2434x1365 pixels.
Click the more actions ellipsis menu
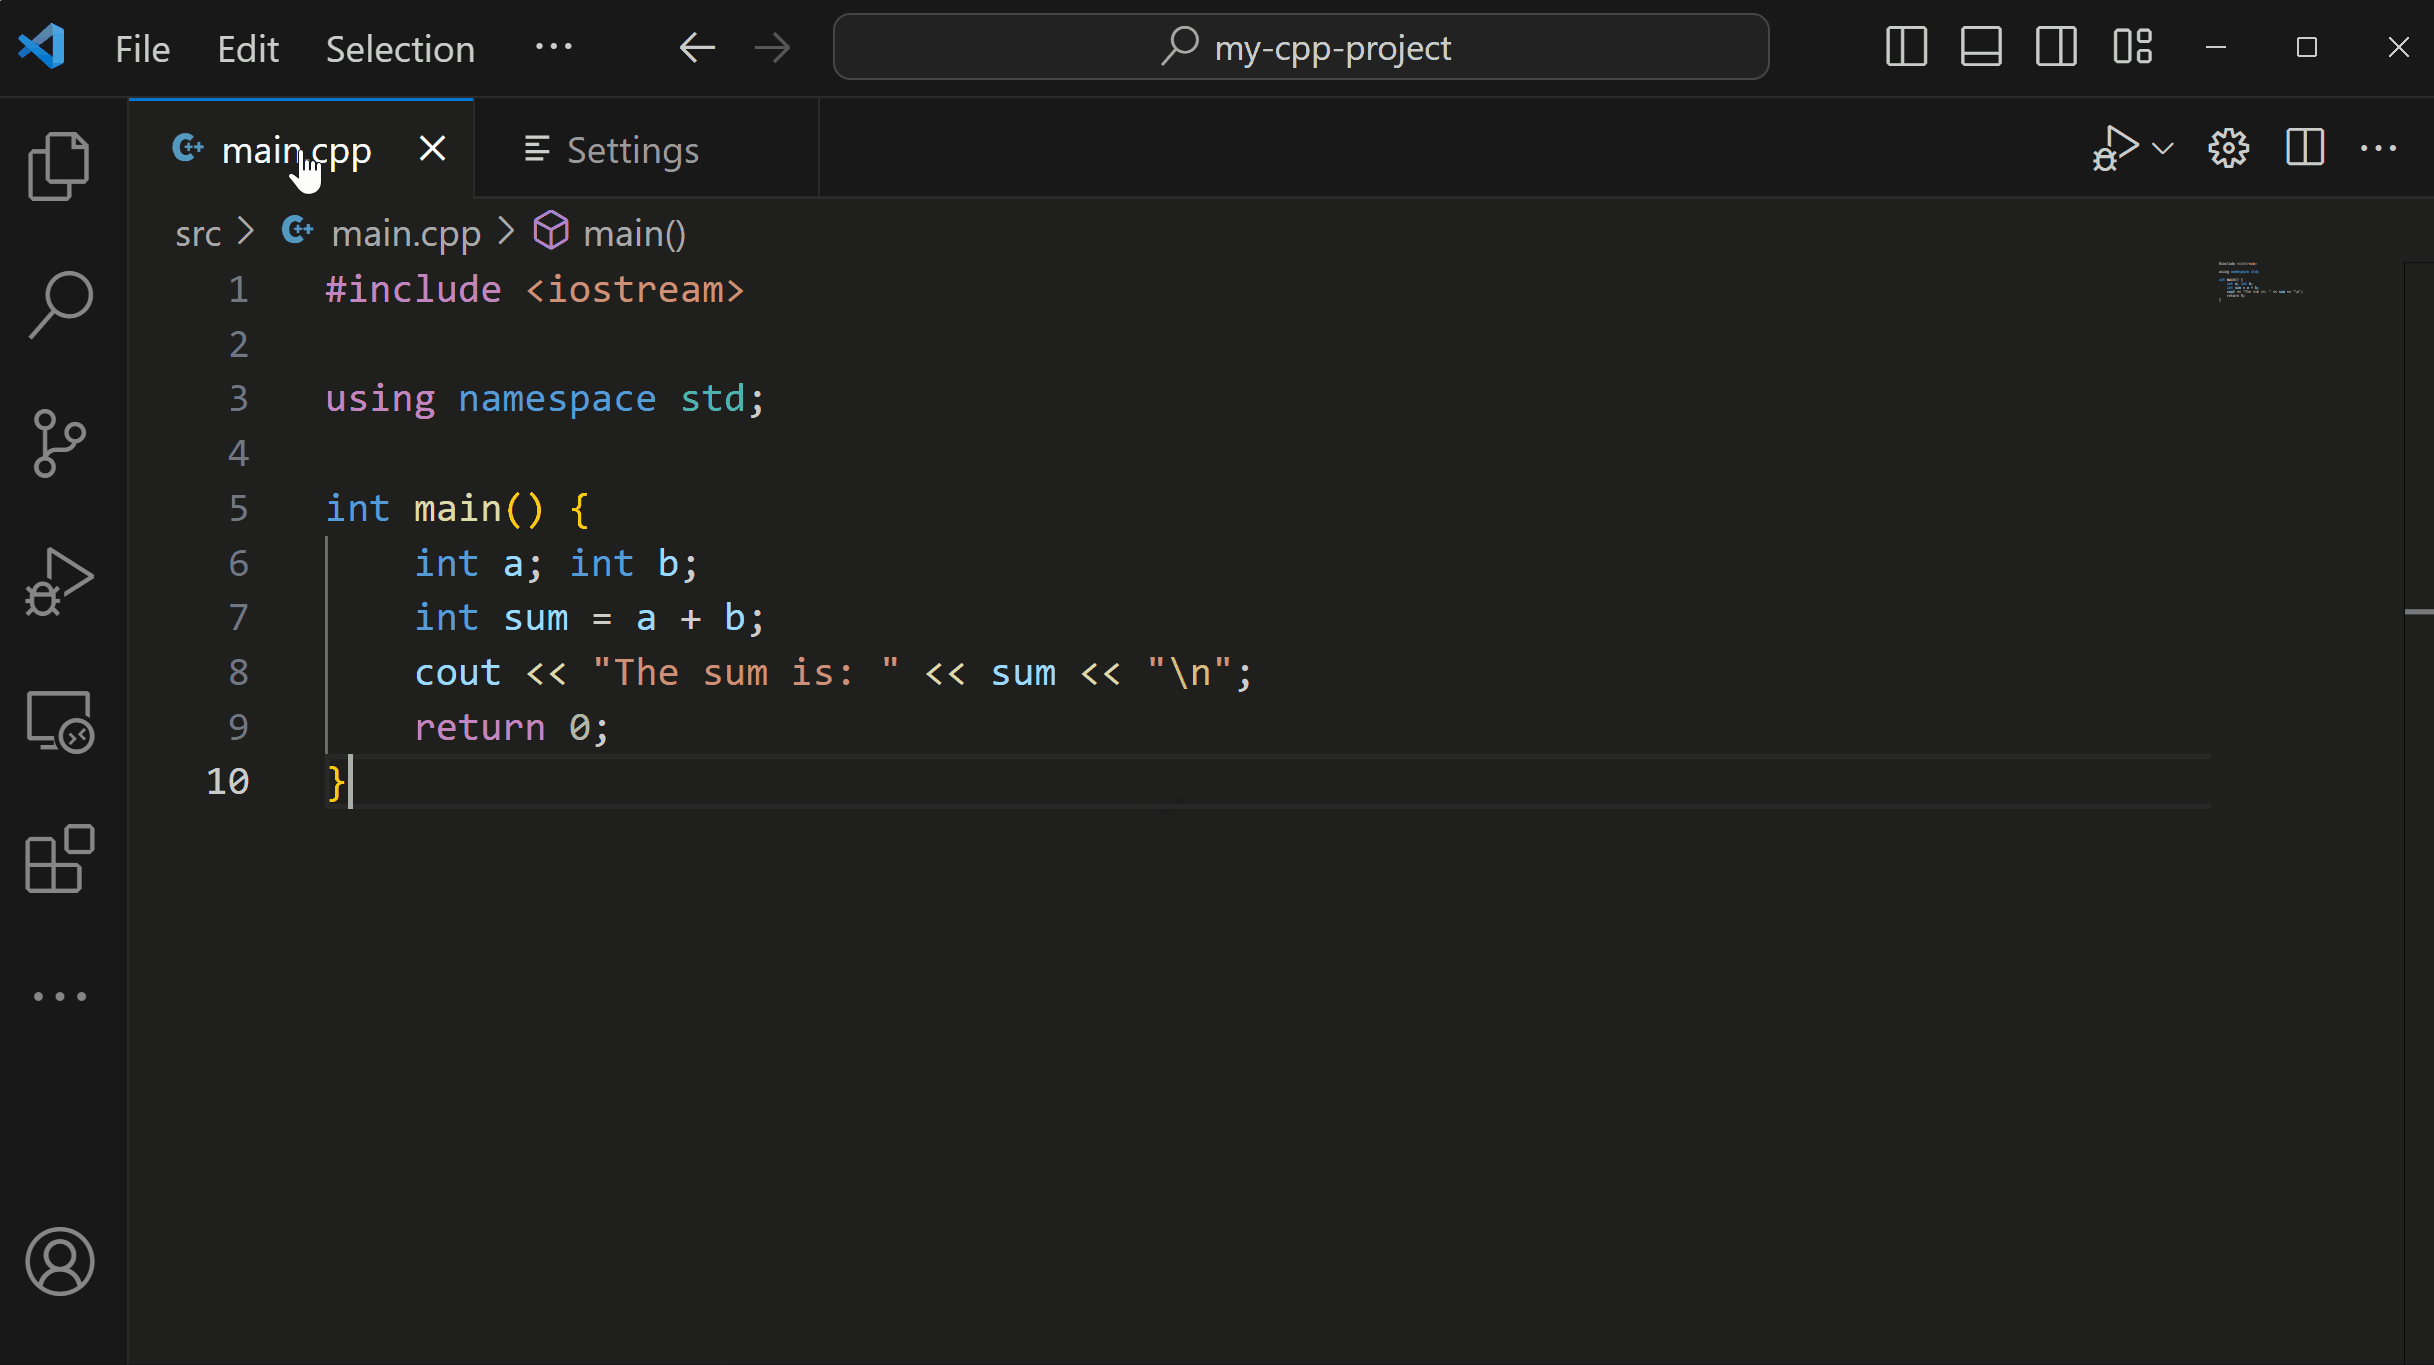[x=2381, y=149]
